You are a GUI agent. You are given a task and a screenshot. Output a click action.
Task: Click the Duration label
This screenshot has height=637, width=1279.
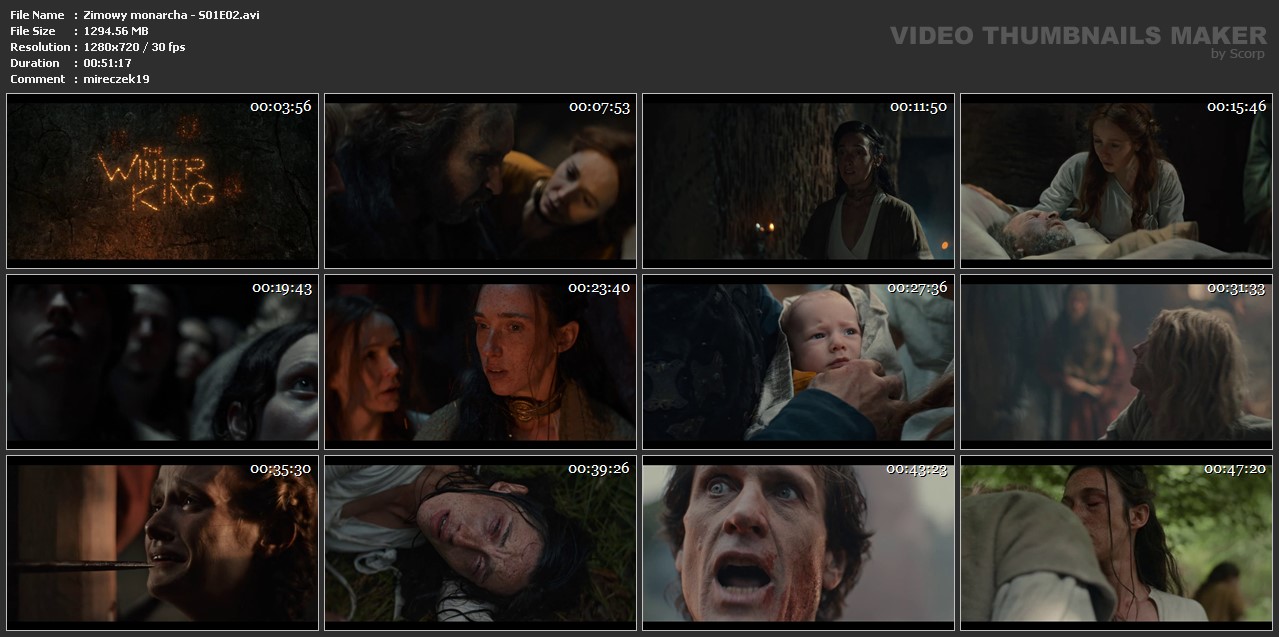(35, 63)
